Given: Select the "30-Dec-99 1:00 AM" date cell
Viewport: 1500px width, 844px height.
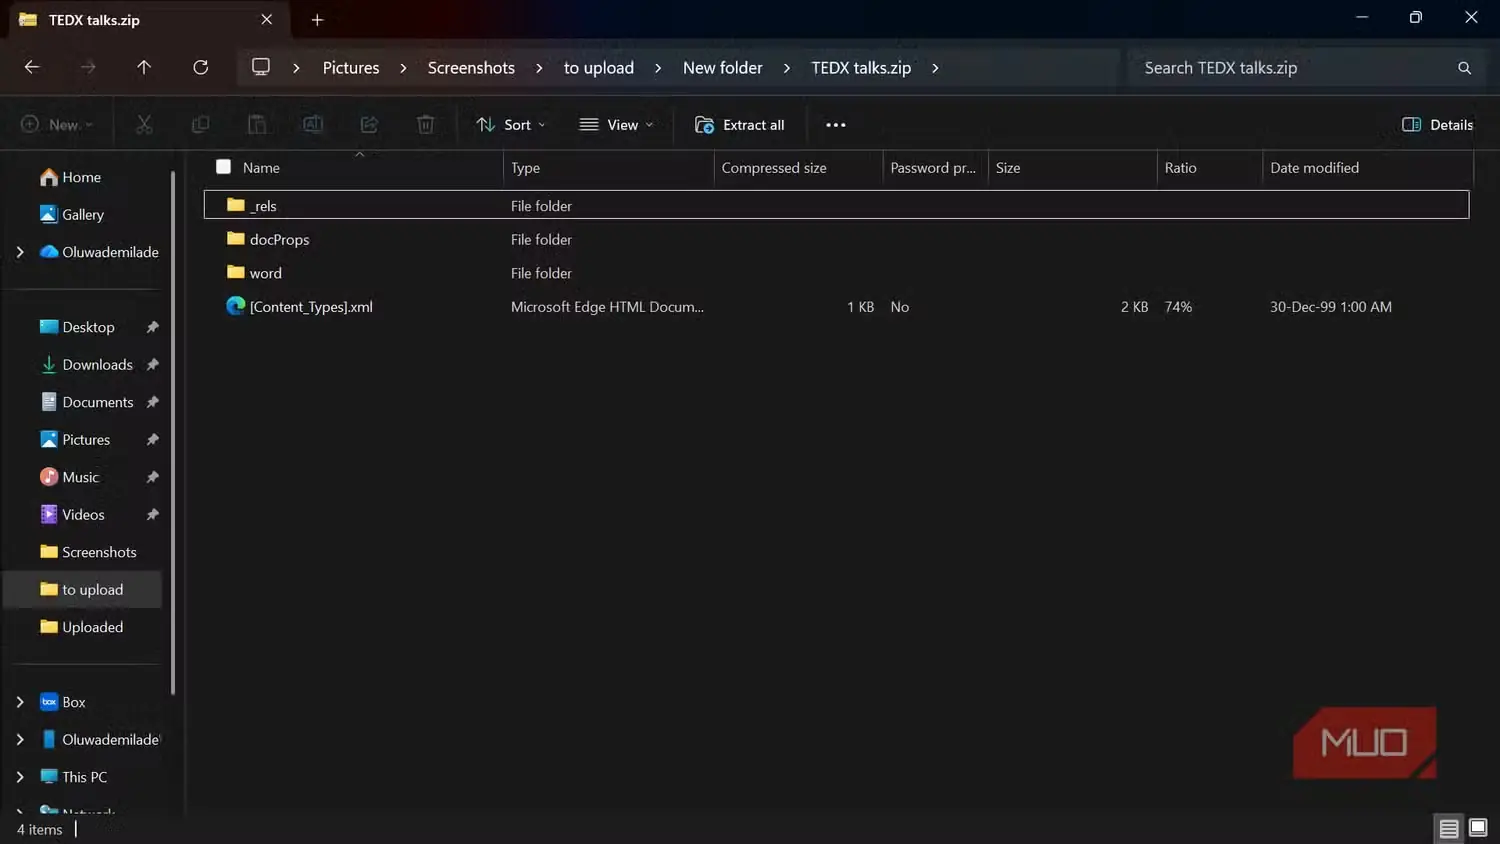Looking at the screenshot, I should 1331,307.
